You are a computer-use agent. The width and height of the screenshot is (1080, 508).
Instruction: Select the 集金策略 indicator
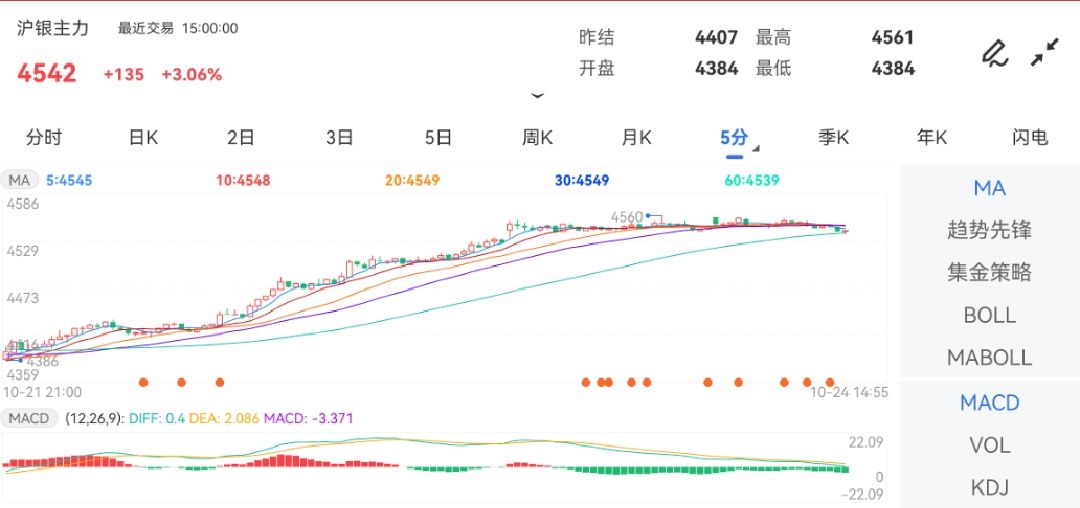[x=990, y=273]
